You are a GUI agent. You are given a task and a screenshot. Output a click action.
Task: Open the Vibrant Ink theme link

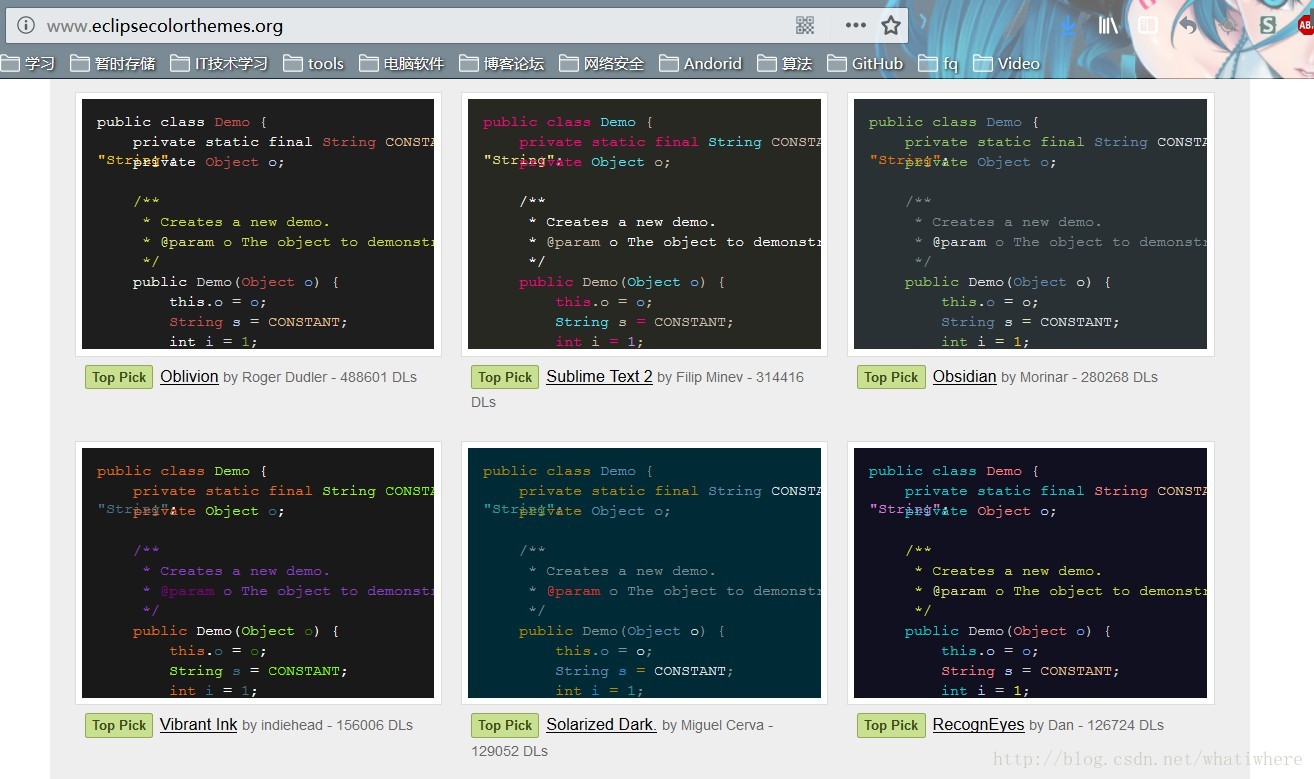click(x=198, y=725)
